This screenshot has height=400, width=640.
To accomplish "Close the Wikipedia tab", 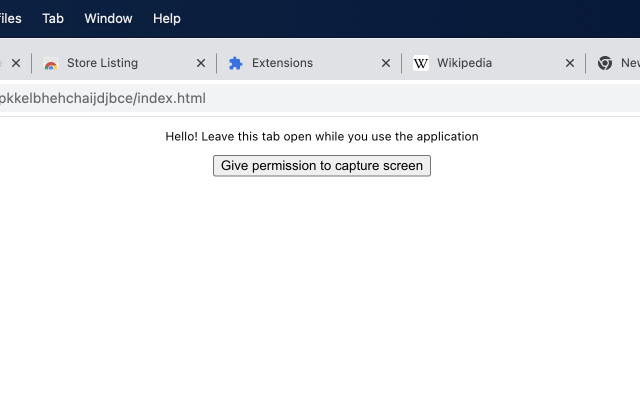I will tap(570, 63).
